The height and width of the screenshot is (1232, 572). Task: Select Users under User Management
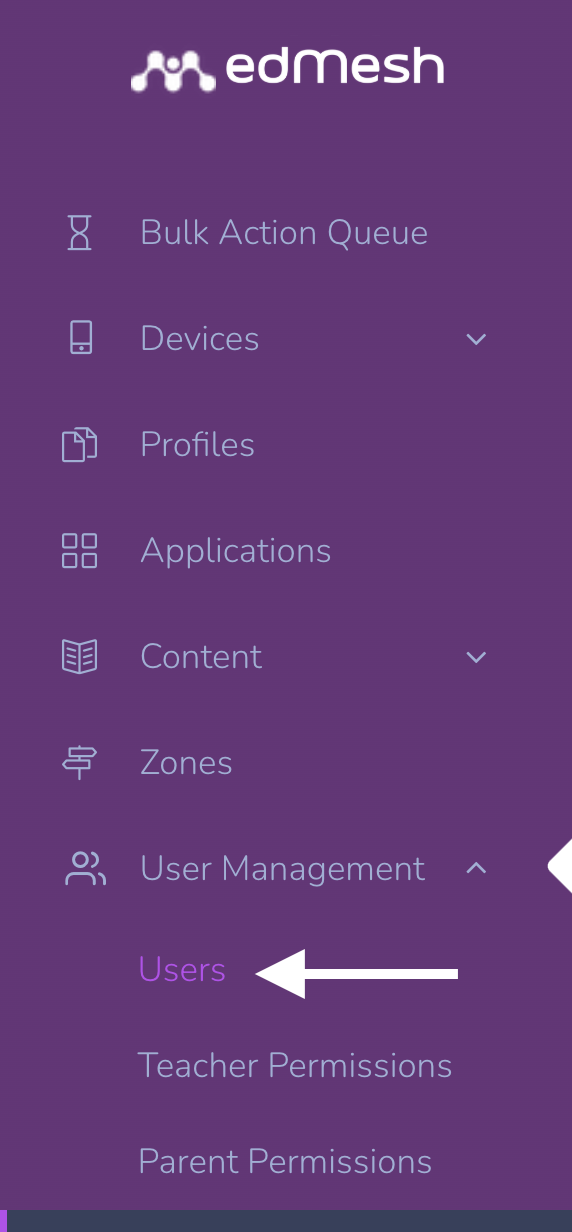point(182,970)
